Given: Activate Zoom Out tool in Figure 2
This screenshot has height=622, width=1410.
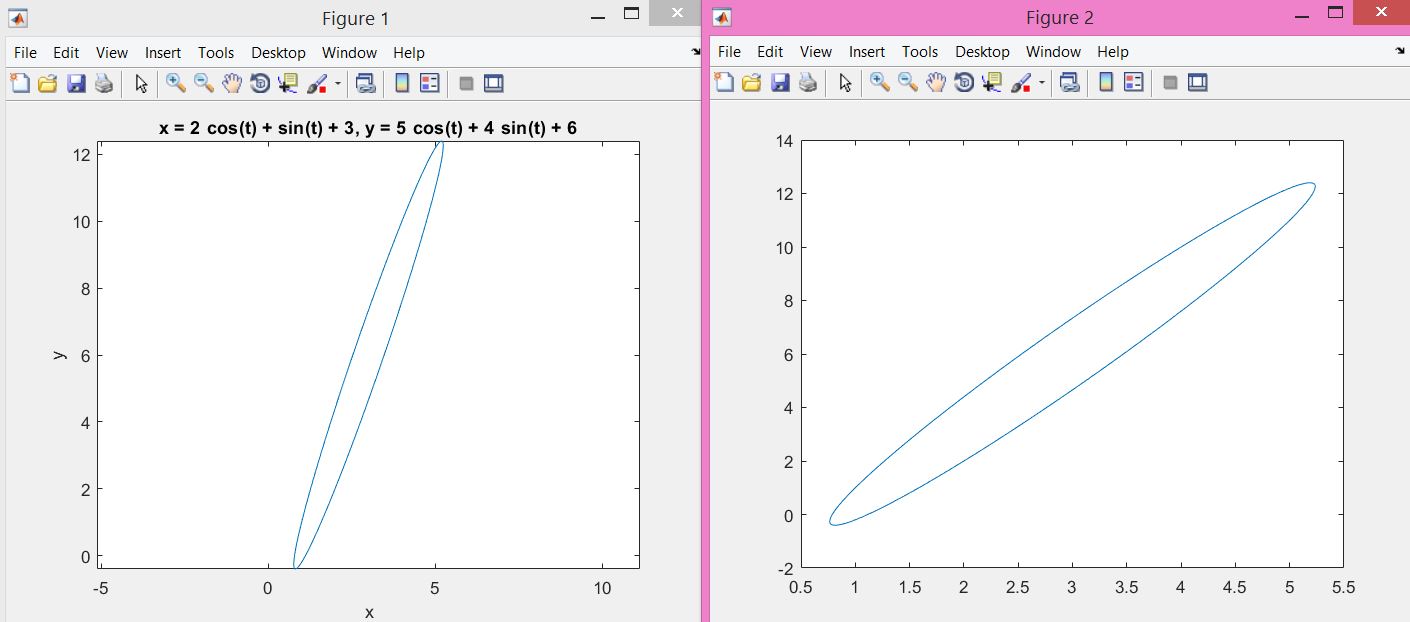Looking at the screenshot, I should (x=908, y=83).
